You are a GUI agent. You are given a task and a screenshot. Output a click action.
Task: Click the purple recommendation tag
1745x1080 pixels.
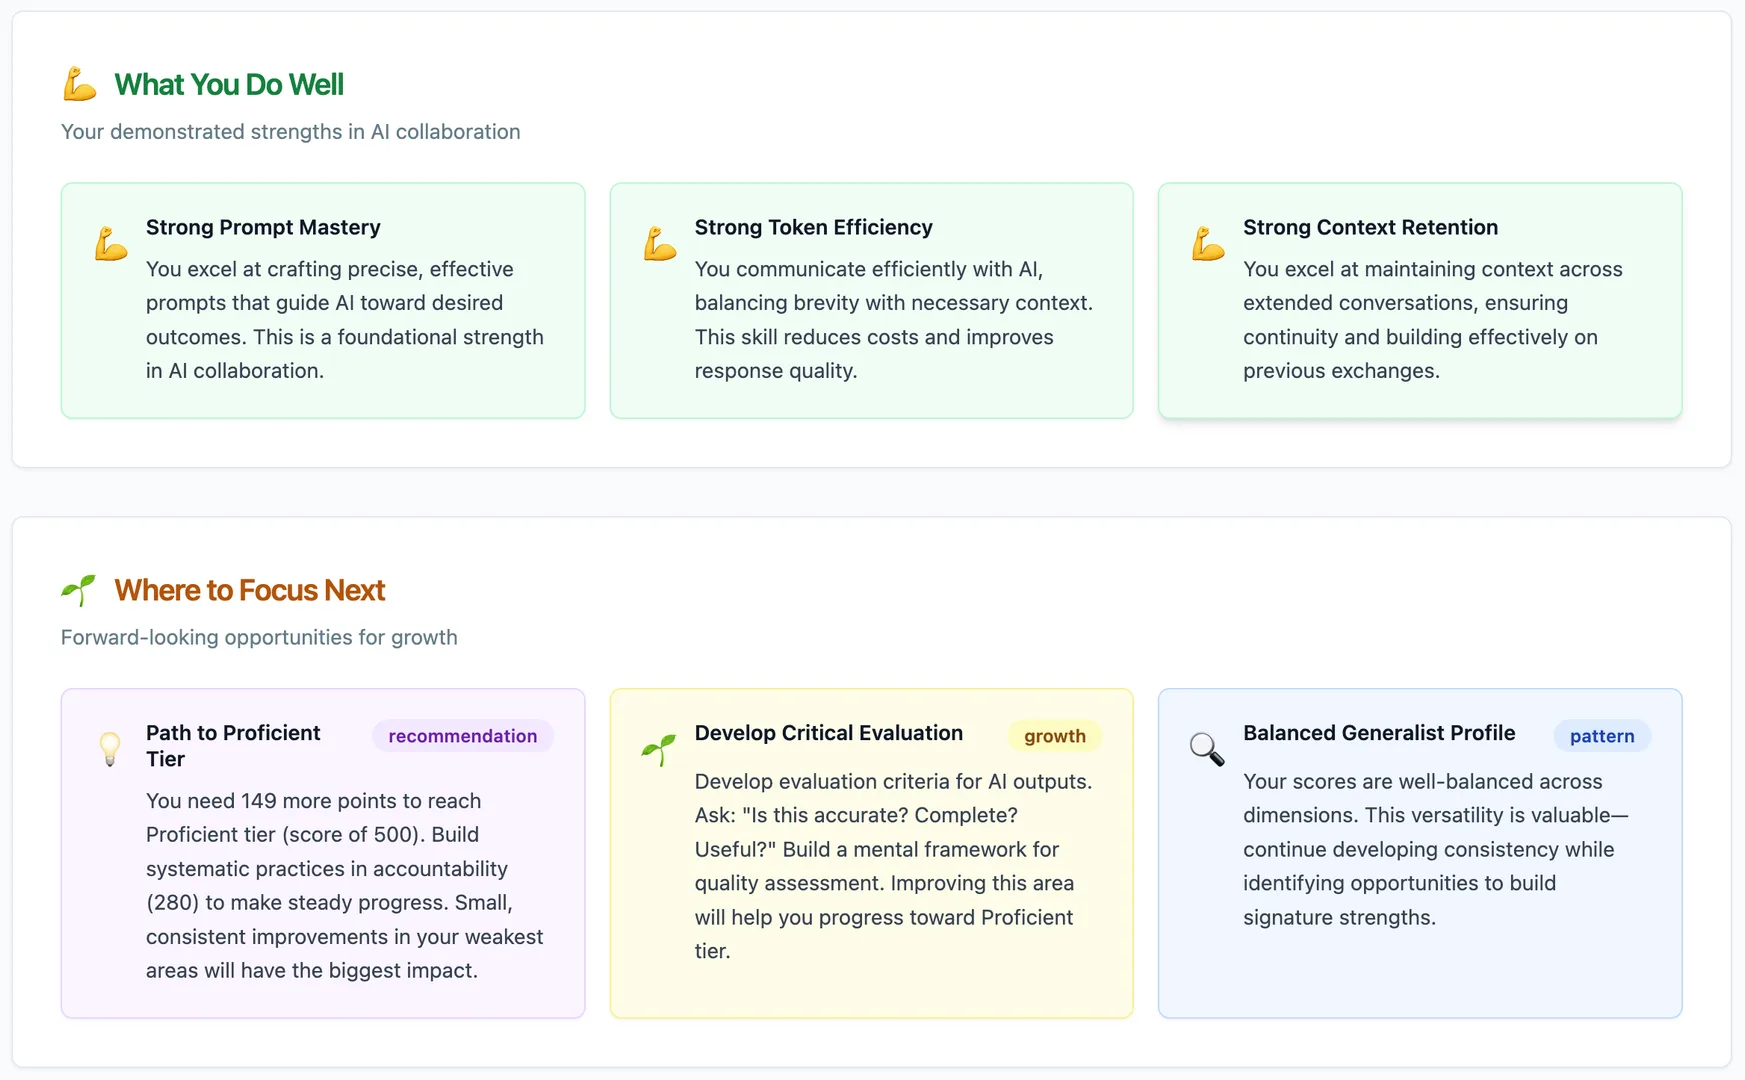point(462,736)
